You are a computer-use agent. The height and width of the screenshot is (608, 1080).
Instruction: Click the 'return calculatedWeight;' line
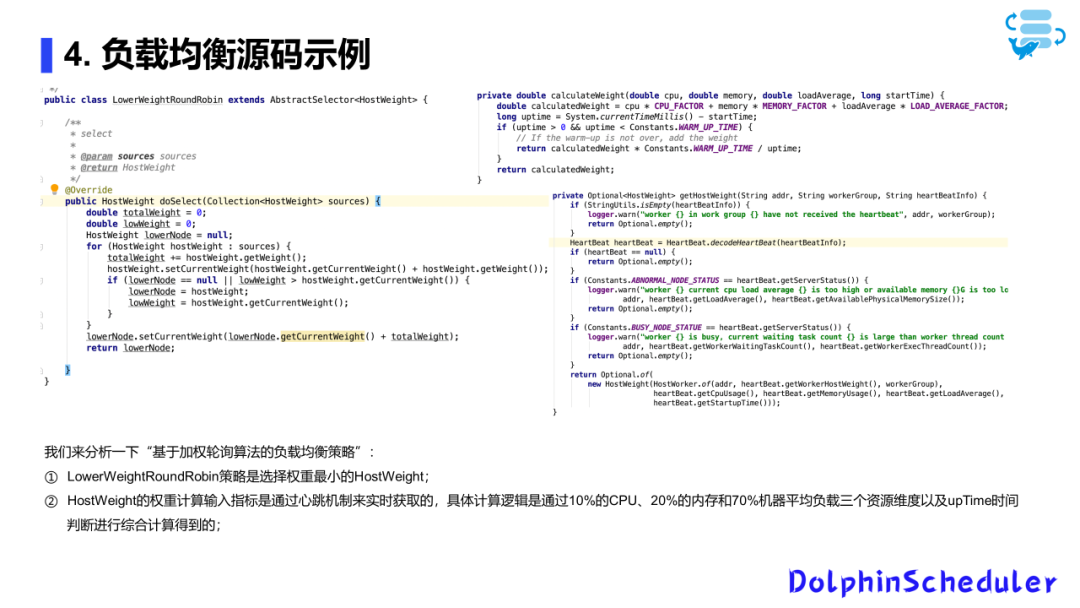[555, 169]
